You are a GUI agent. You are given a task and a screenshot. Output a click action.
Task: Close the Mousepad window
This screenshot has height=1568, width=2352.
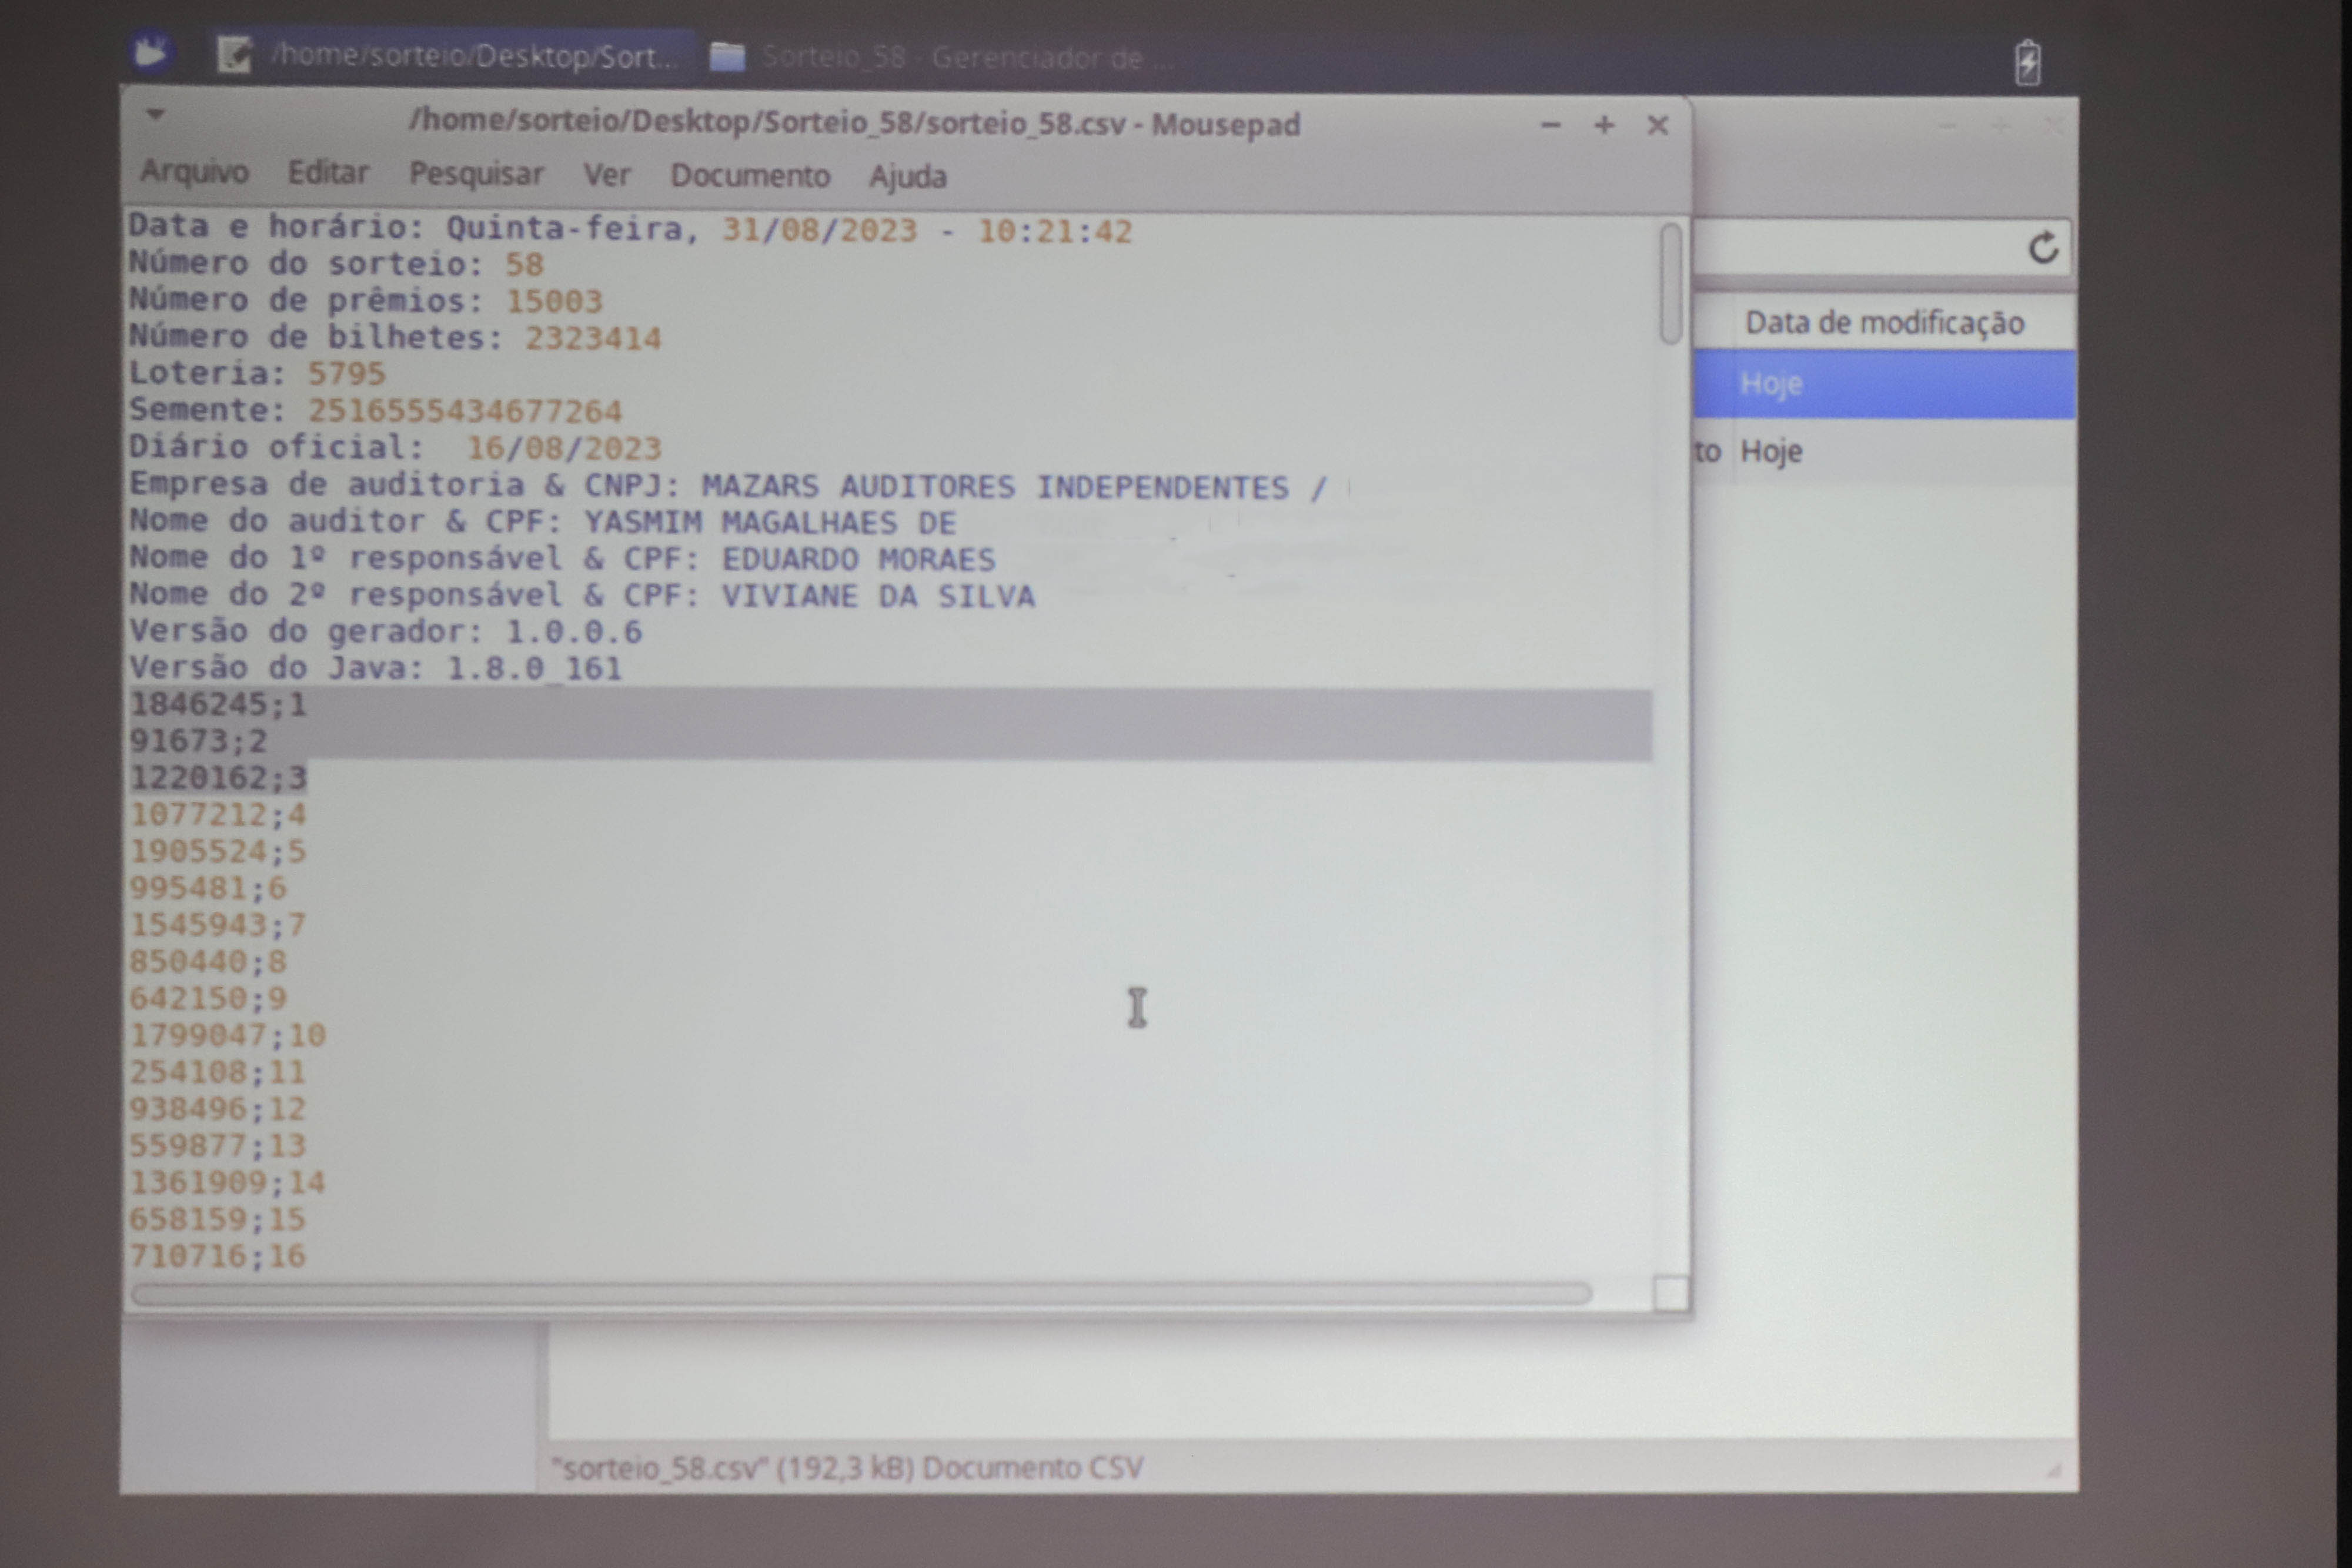coord(1657,126)
